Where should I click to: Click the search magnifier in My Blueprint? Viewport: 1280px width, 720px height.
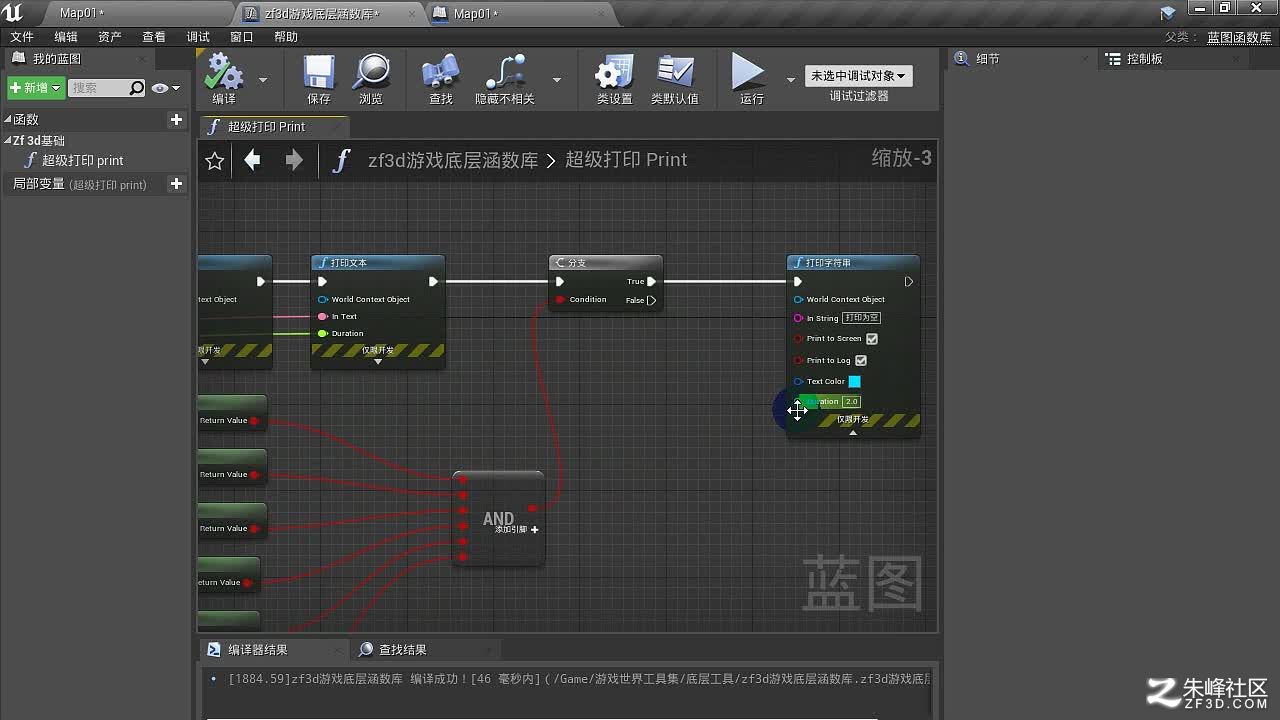137,88
